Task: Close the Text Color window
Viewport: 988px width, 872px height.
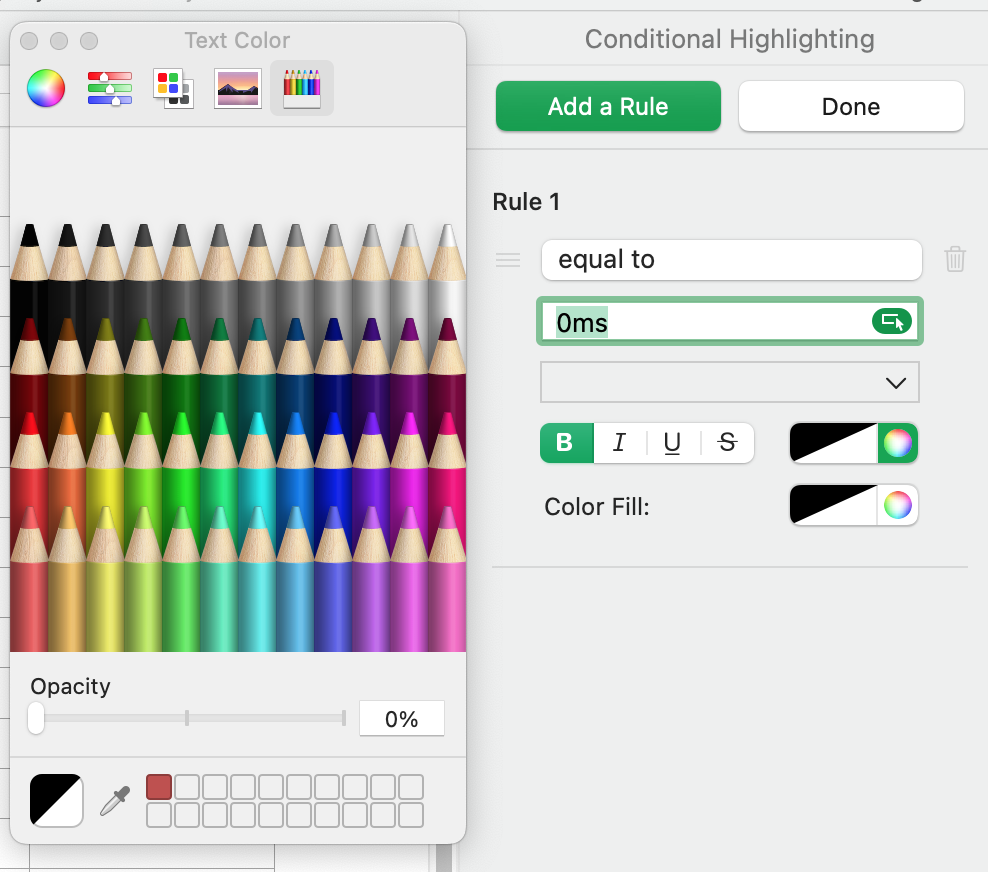Action: click(x=29, y=41)
